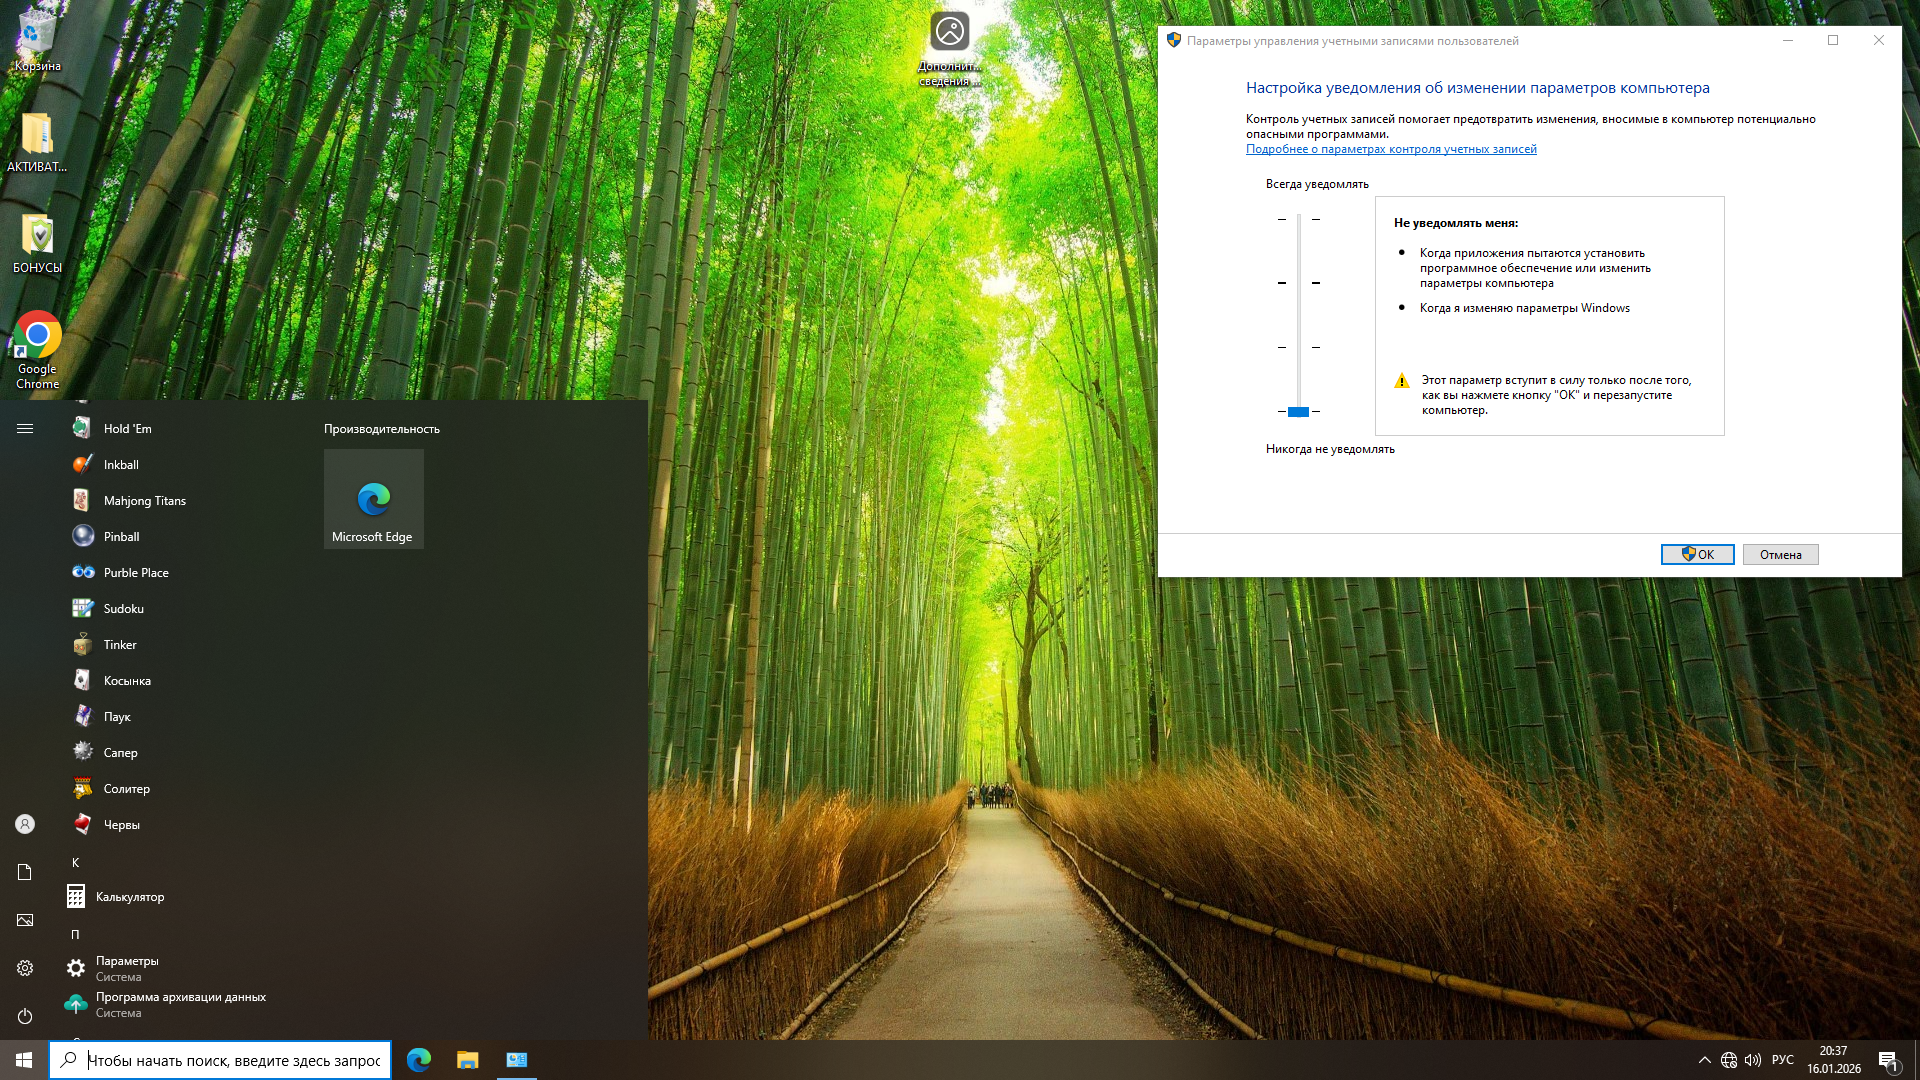Click the Отмена button
The width and height of the screenshot is (1920, 1080).
1780,555
